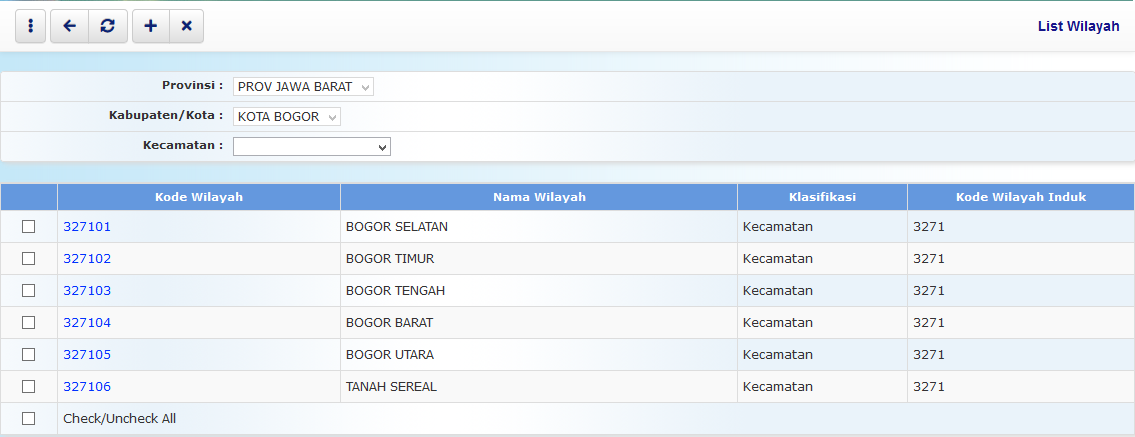Open the three-dot more options menu
Image resolution: width=1135 pixels, height=437 pixels.
coord(31,27)
